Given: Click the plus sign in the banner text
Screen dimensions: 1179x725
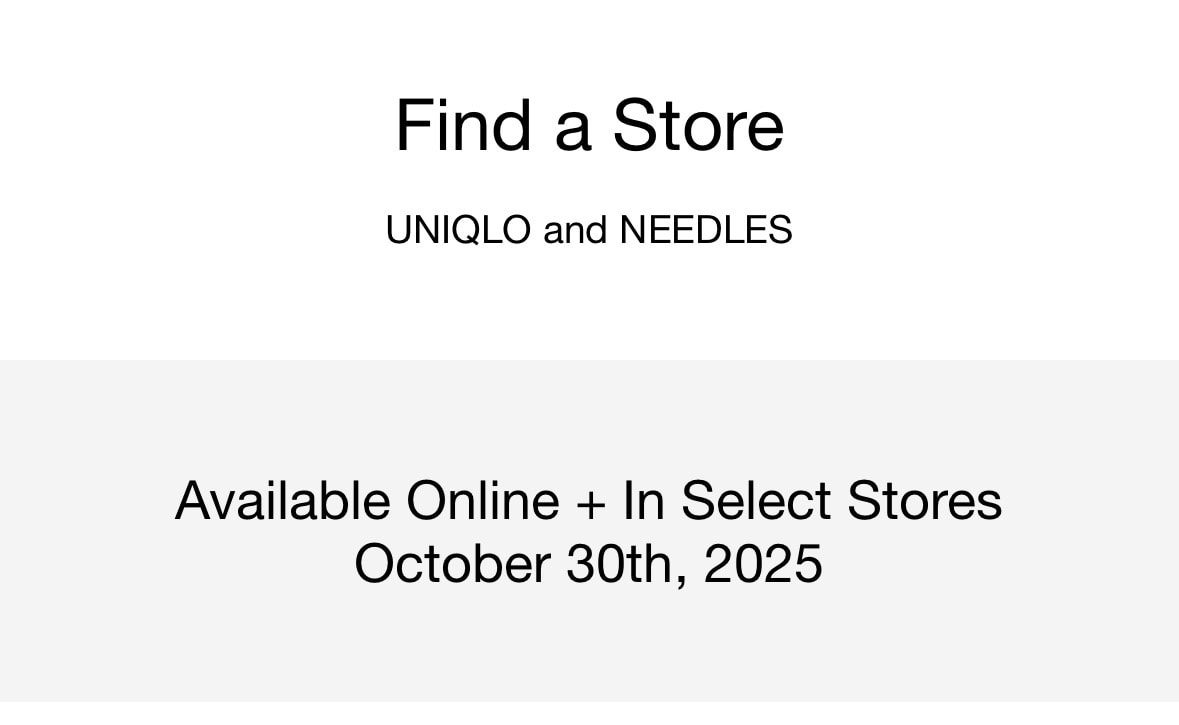Looking at the screenshot, I should [x=591, y=502].
